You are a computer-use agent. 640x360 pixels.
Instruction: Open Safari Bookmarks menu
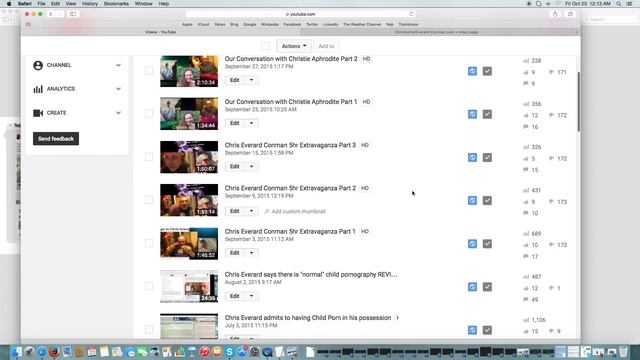tap(116, 4)
